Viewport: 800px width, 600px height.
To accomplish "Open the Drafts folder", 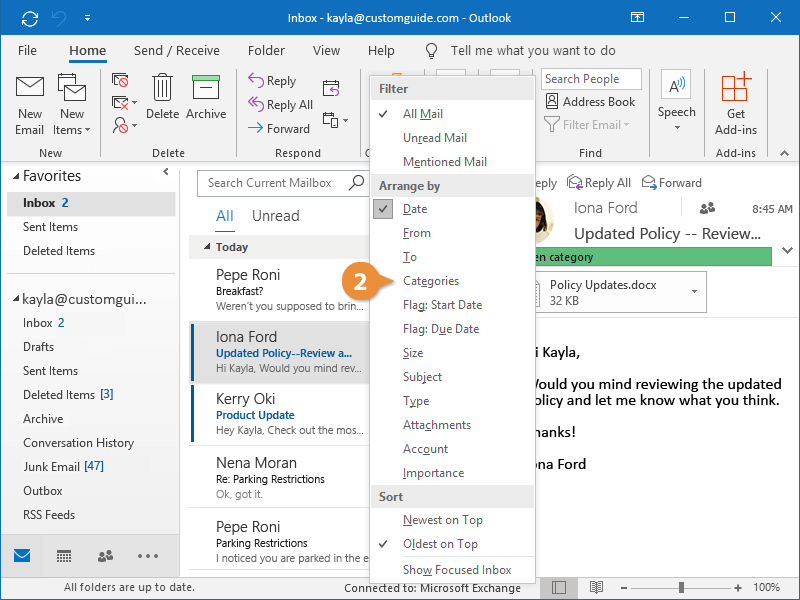I will tap(38, 346).
